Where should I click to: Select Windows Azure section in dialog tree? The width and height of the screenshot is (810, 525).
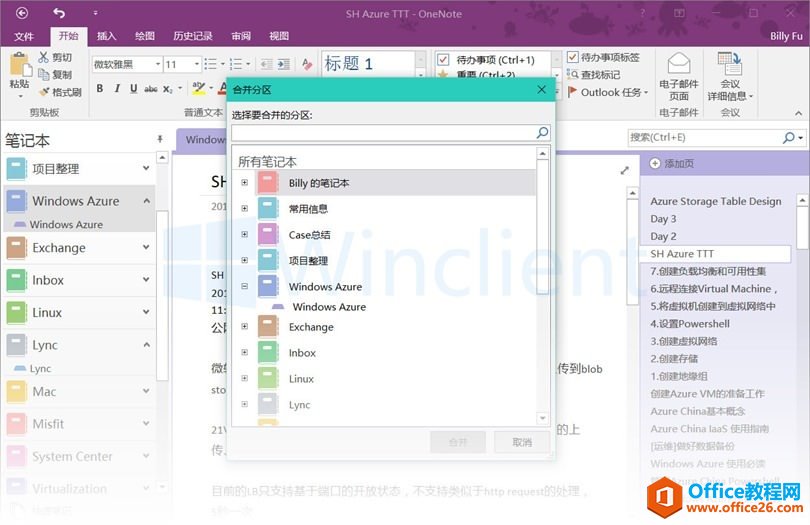(329, 306)
